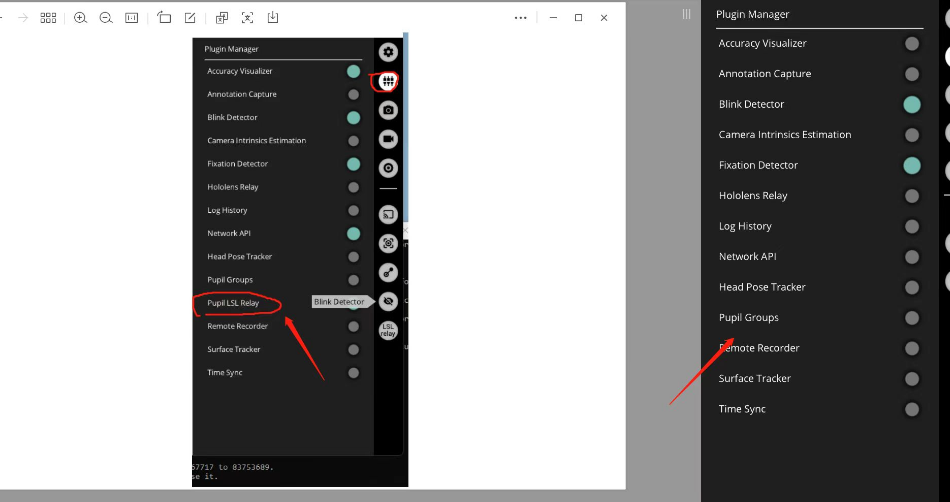The width and height of the screenshot is (950, 502).
Task: Enable Accuracy Visualizer in right Plugin Manager panel
Action: point(911,44)
